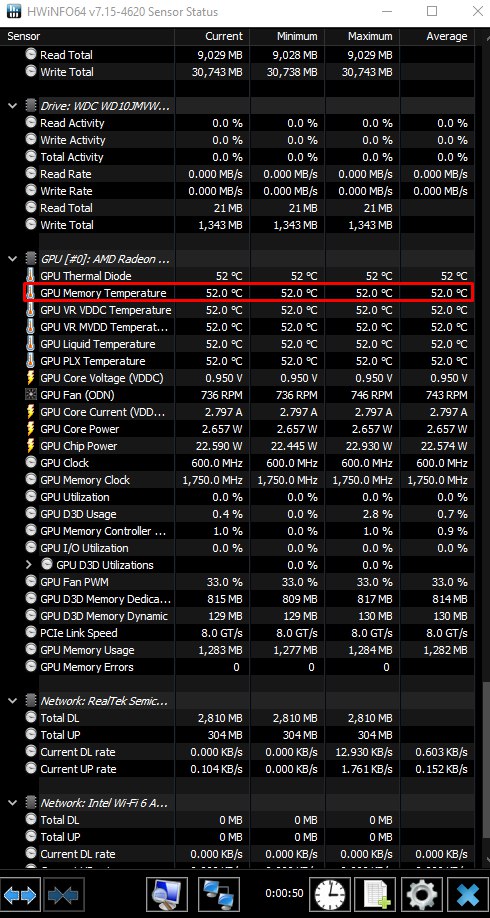Viewport: 490px width, 918px height.
Task: Select Current UP rate row under RealTek
Action: coord(248,768)
